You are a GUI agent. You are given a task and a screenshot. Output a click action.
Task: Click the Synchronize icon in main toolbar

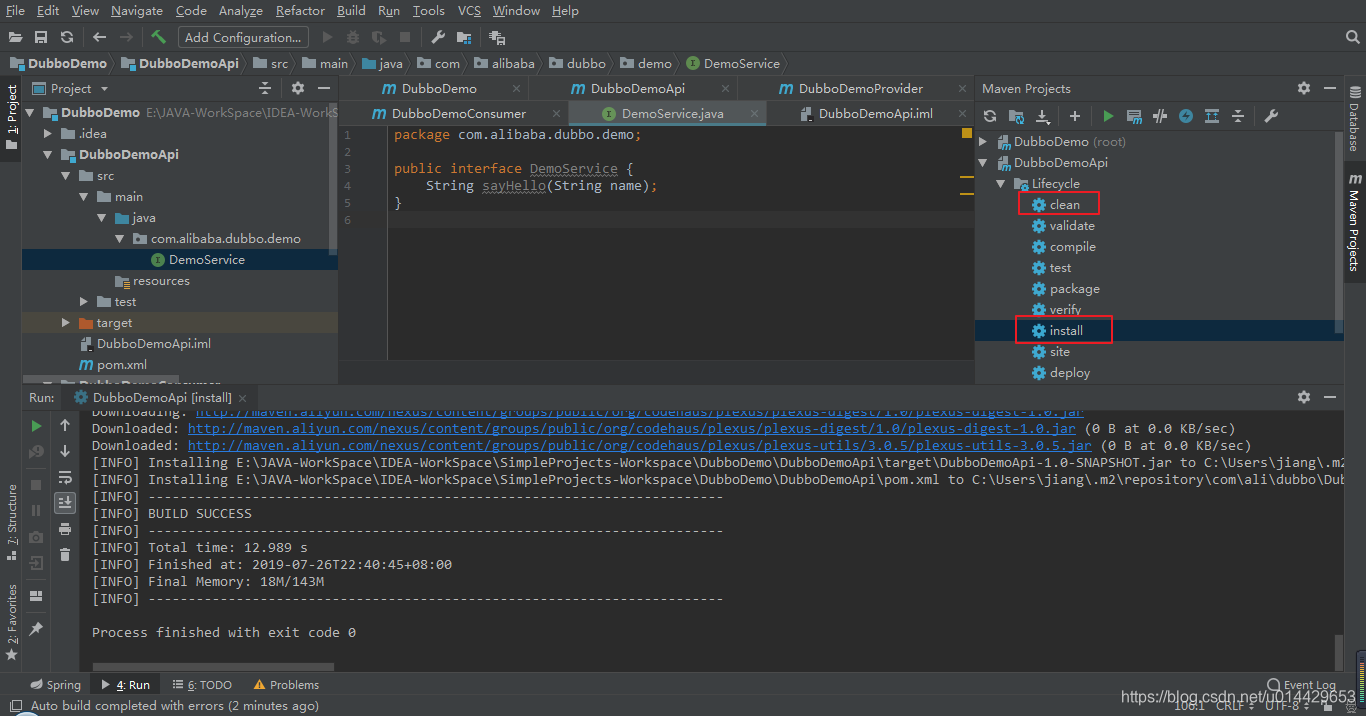point(67,37)
